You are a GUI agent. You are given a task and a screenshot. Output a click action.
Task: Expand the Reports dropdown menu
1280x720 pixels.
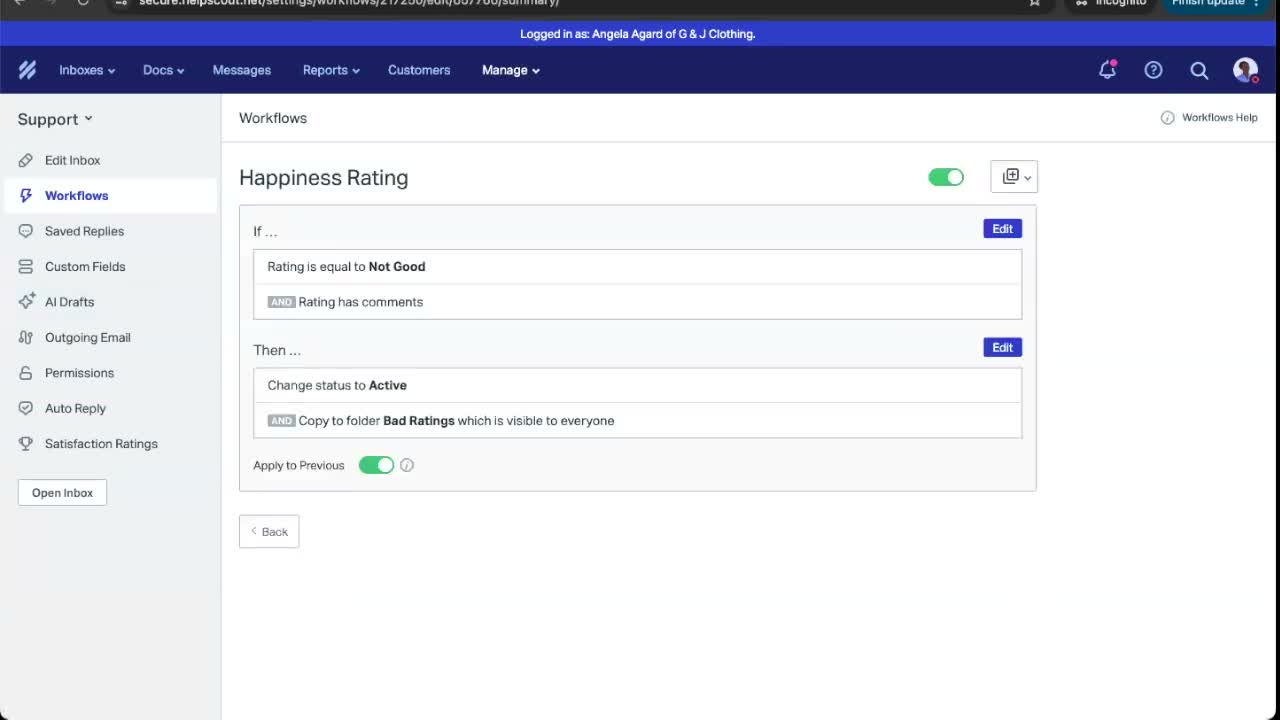[x=331, y=70]
